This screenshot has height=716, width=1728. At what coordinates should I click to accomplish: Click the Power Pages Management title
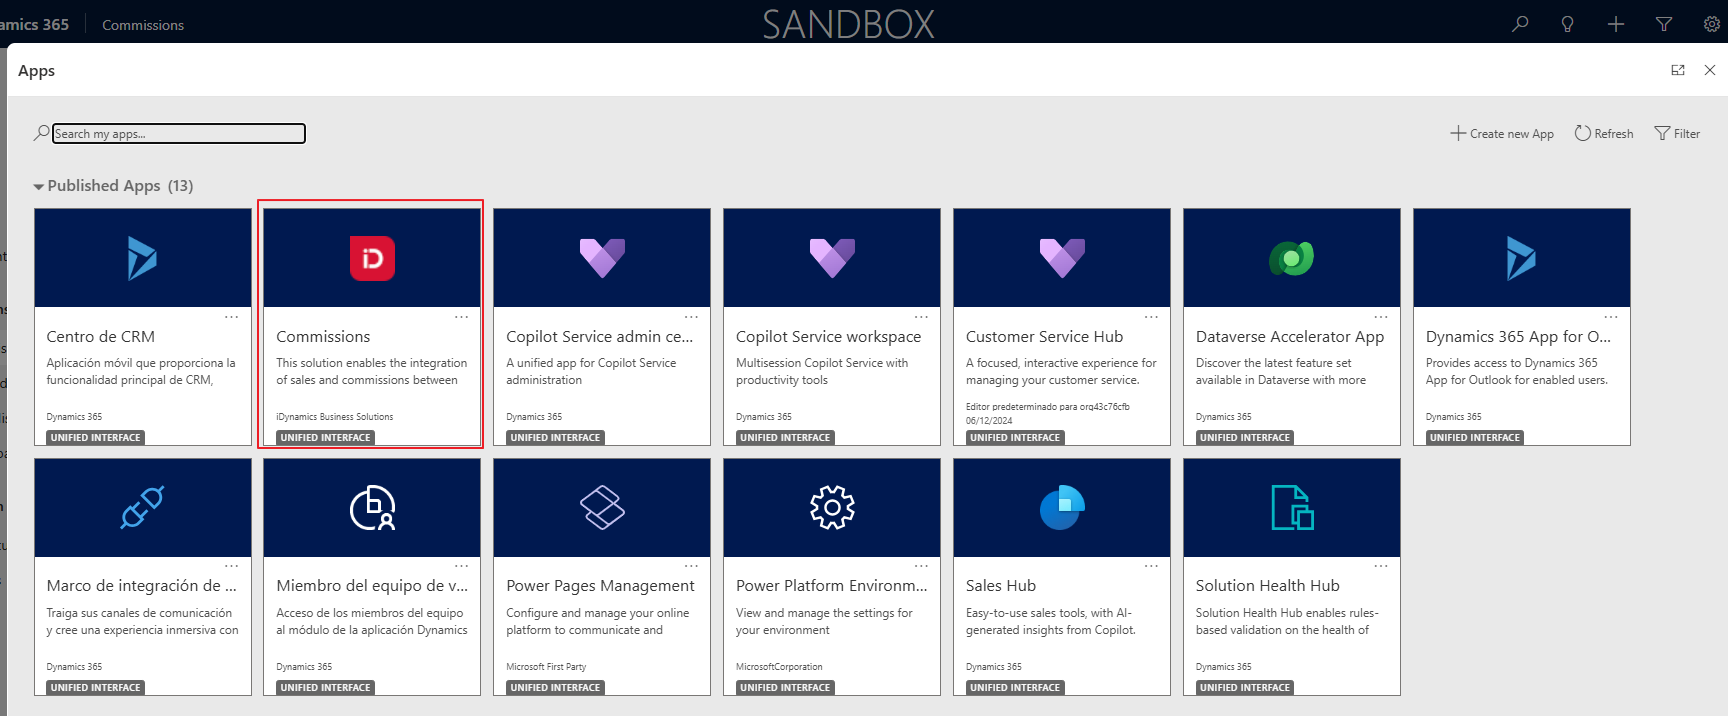600,586
